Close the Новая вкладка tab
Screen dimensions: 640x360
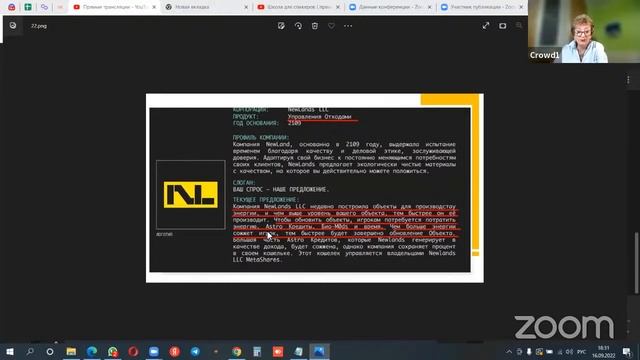[x=246, y=7]
